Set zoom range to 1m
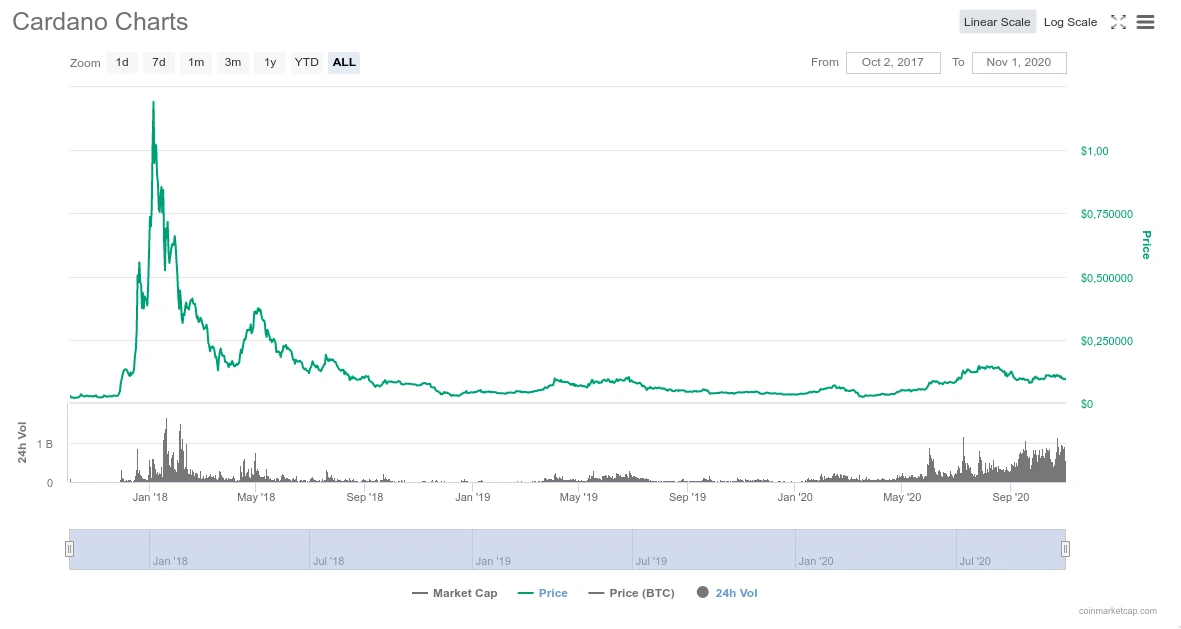The height and width of the screenshot is (629, 1181). click(x=196, y=63)
